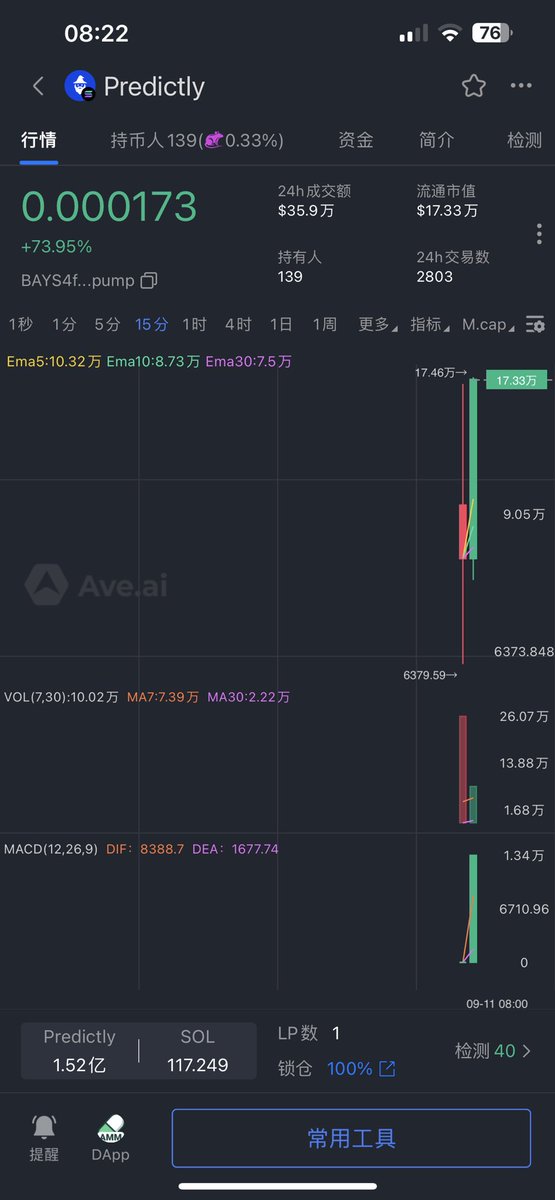Expand the 更多 timeframe dropdown
Screen dimensions: 555x1200
pyautogui.click(x=377, y=324)
